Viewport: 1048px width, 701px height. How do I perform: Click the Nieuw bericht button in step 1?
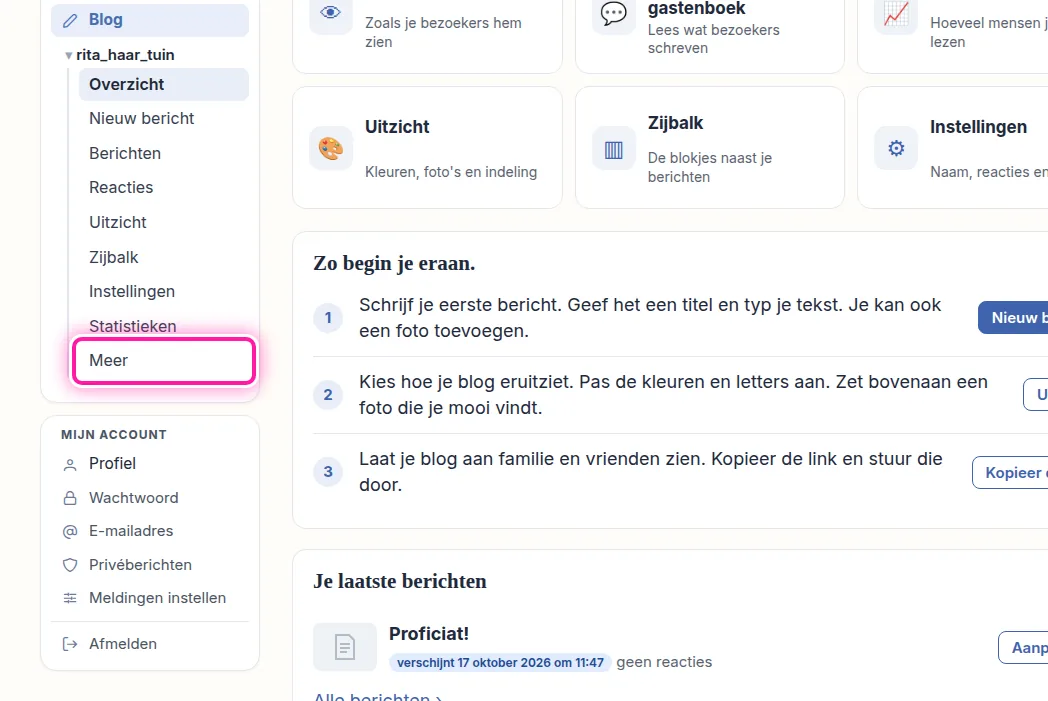[x=1013, y=318]
